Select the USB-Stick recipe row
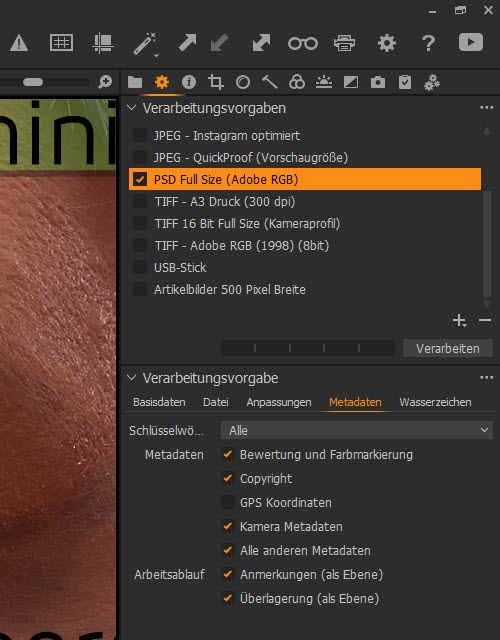This screenshot has width=500, height=640. [x=305, y=267]
